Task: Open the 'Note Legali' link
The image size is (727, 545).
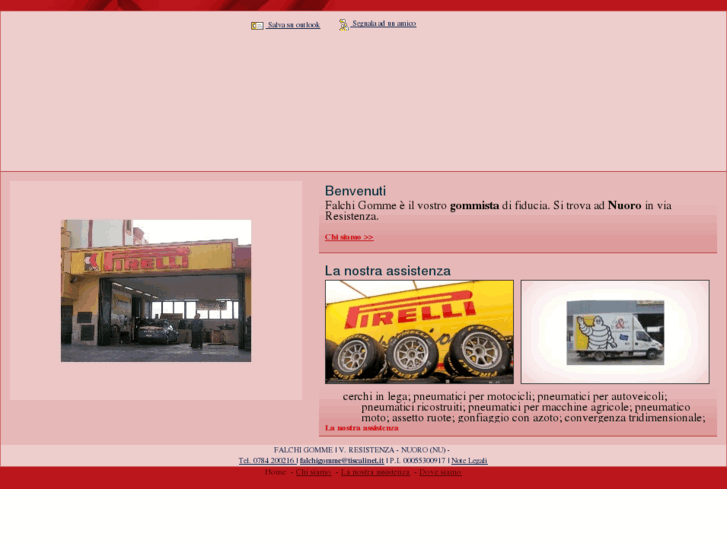Action: coord(469,461)
